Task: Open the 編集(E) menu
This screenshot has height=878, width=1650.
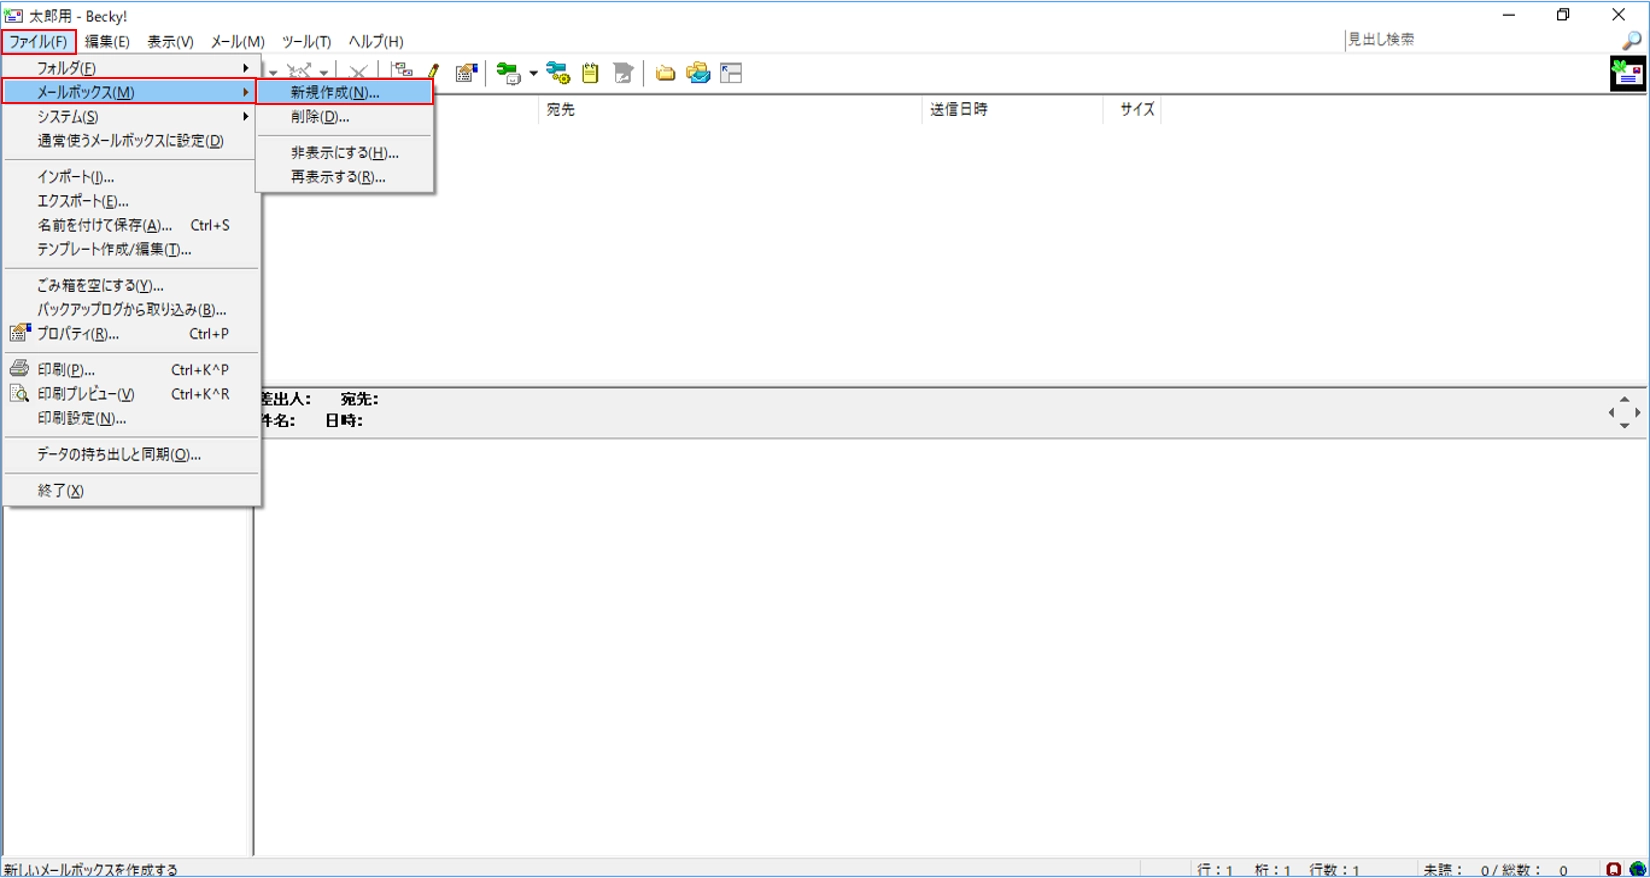Action: 107,41
